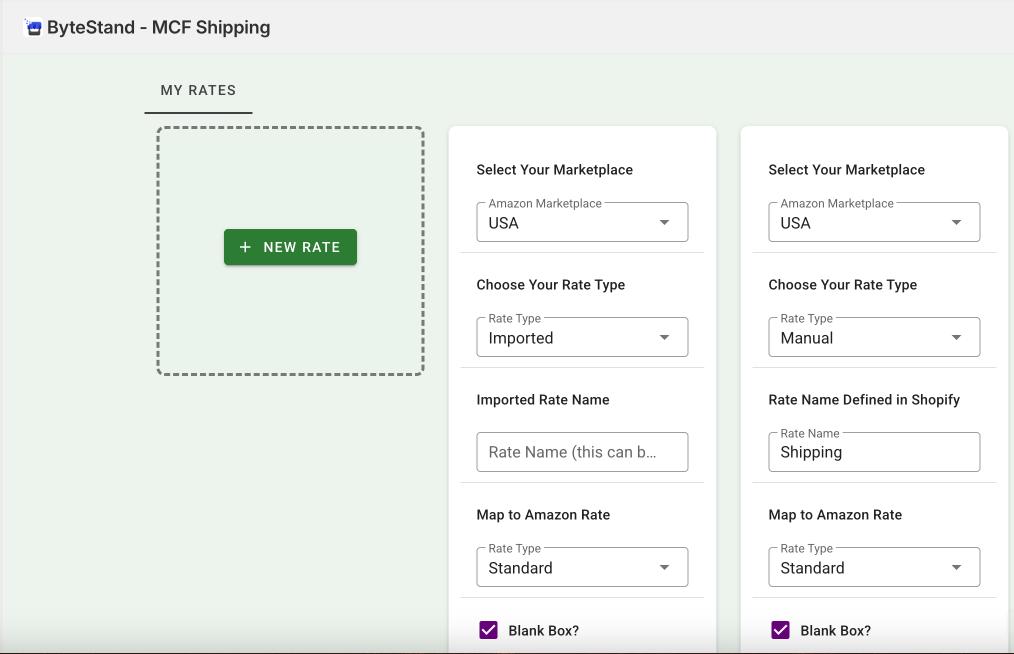Click "Select Your Marketplace" heading in the Imported card

554,169
